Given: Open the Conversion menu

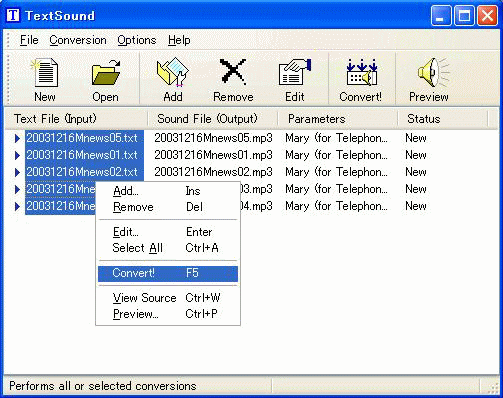Looking at the screenshot, I should [78, 40].
